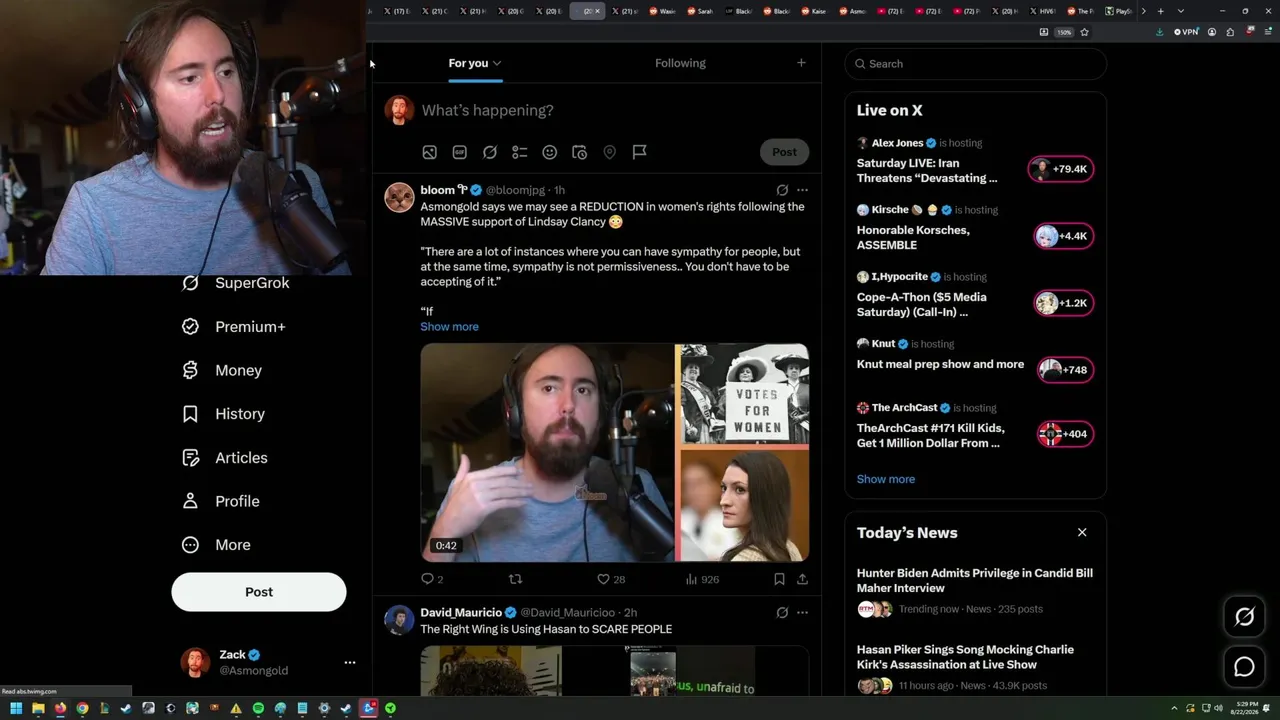
Task: Open the browser VPN button
Action: [x=1186, y=32]
